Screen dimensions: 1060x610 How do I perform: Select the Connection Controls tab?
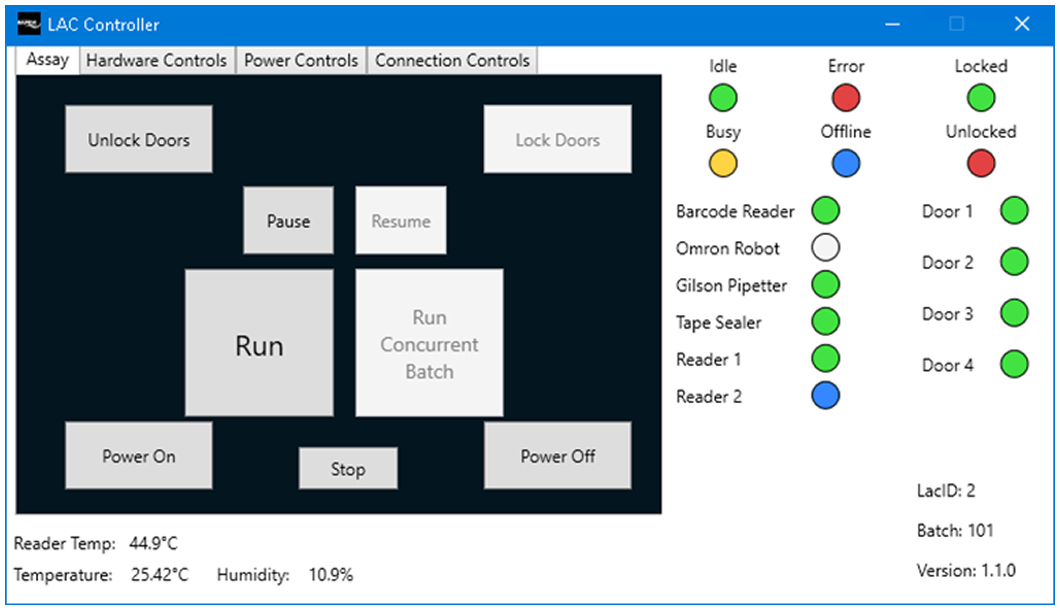point(452,60)
